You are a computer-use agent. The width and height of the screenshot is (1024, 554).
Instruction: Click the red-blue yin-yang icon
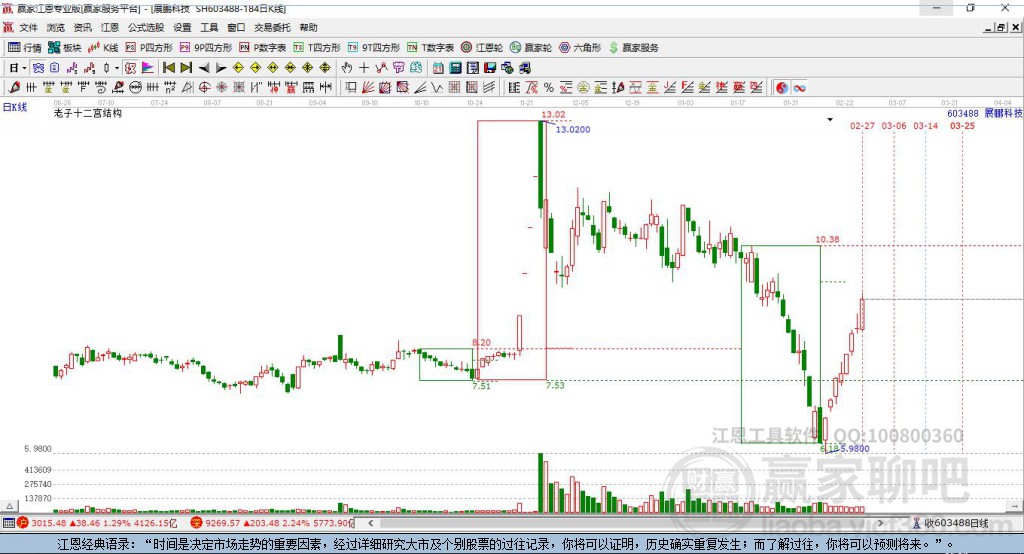coord(782,88)
